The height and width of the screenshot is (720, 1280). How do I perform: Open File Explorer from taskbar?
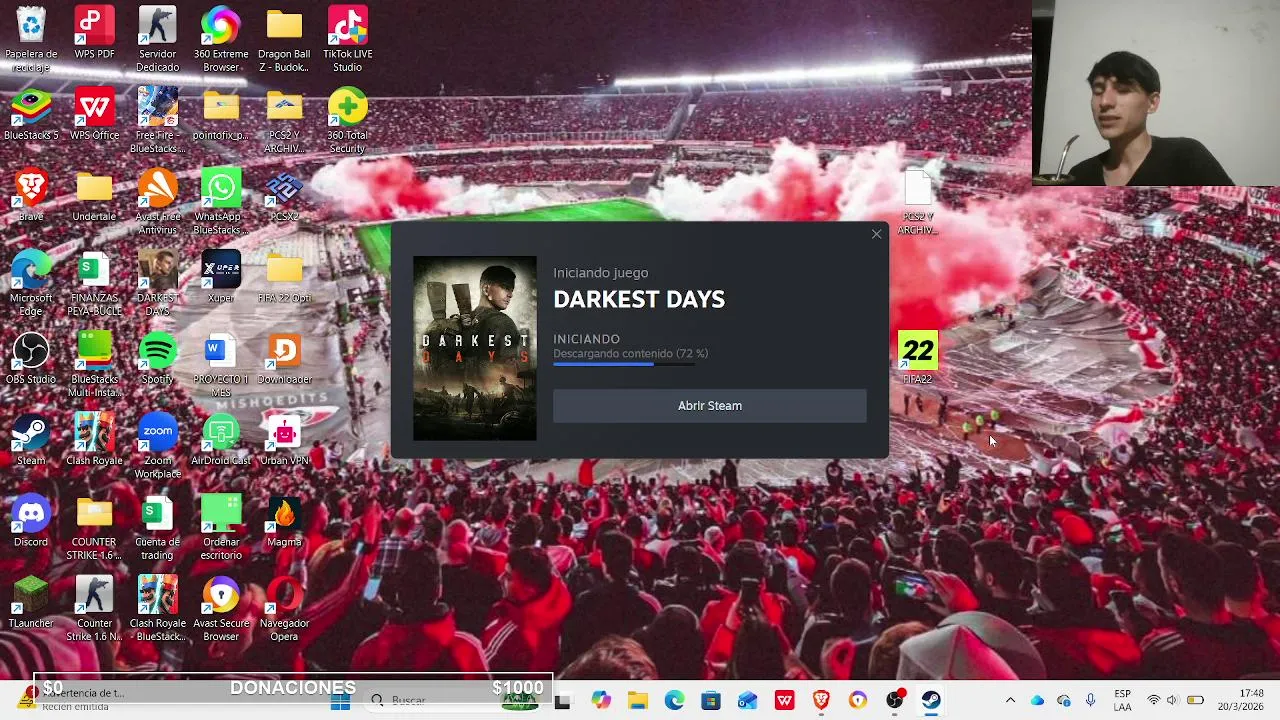coord(637,701)
